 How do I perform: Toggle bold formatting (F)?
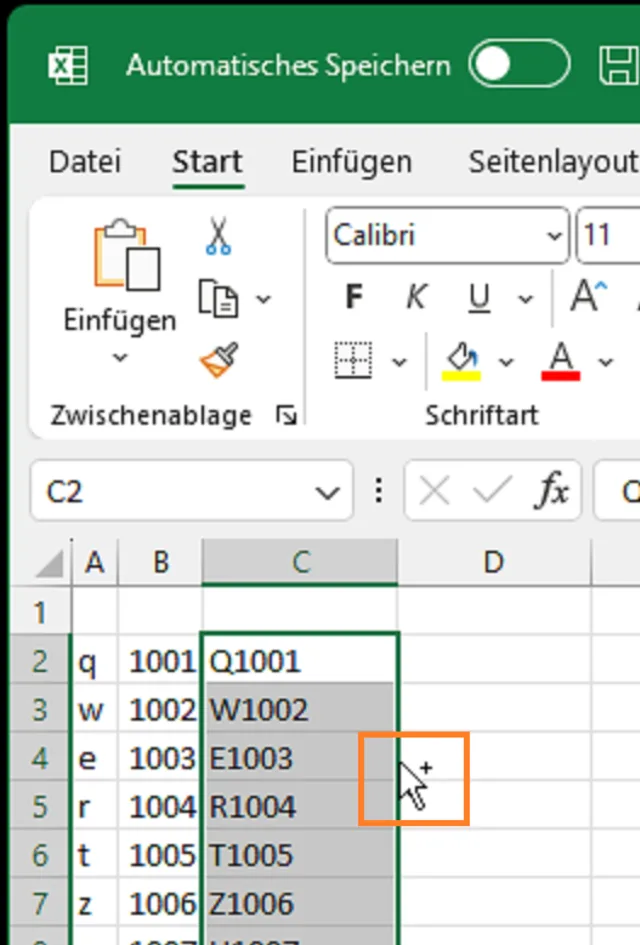coord(353,297)
